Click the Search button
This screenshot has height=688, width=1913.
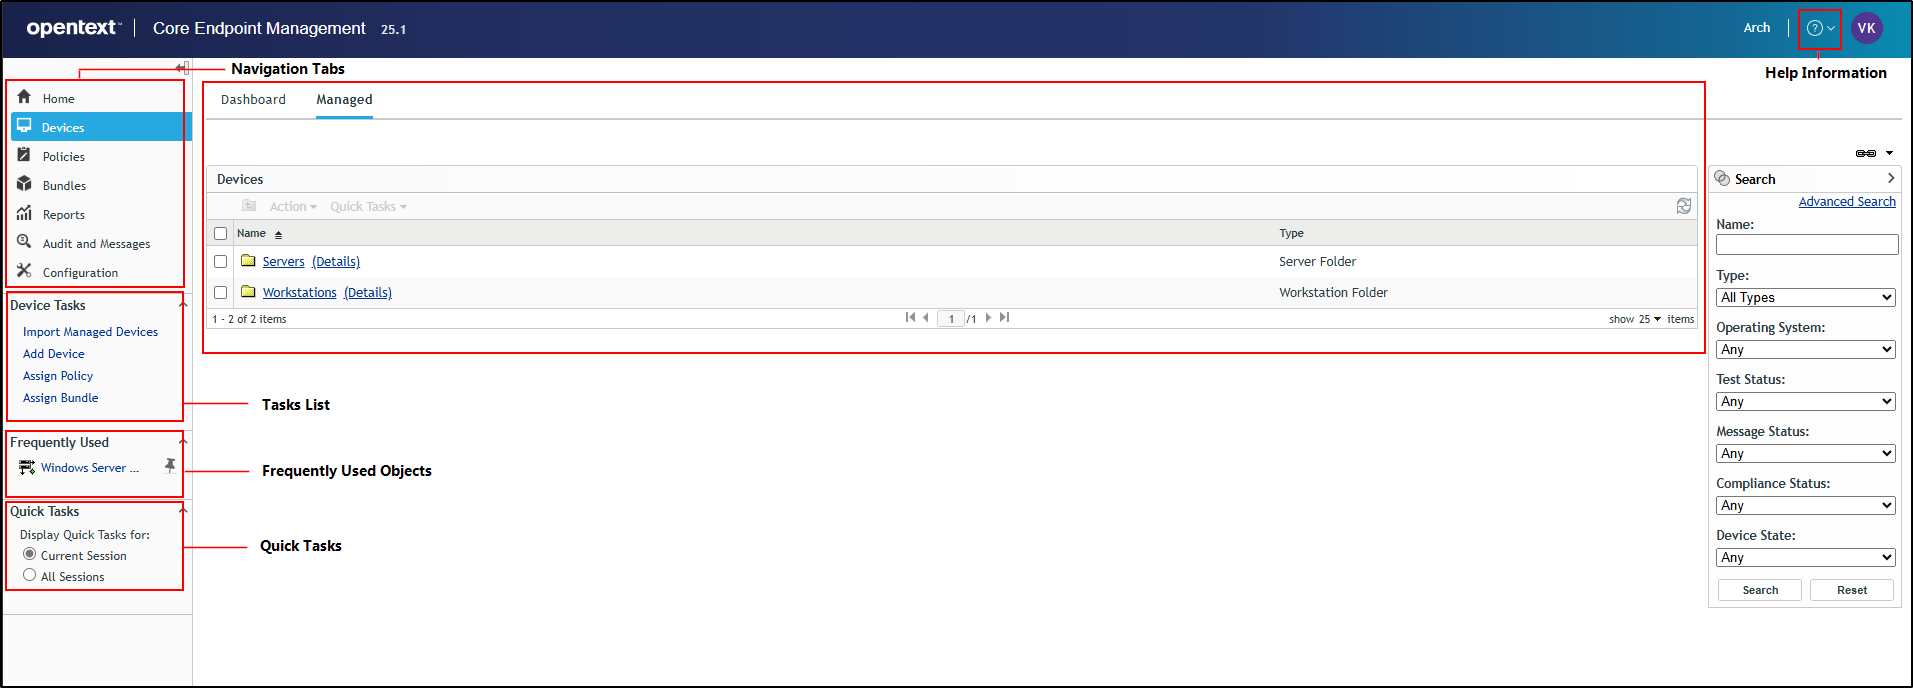click(x=1760, y=590)
